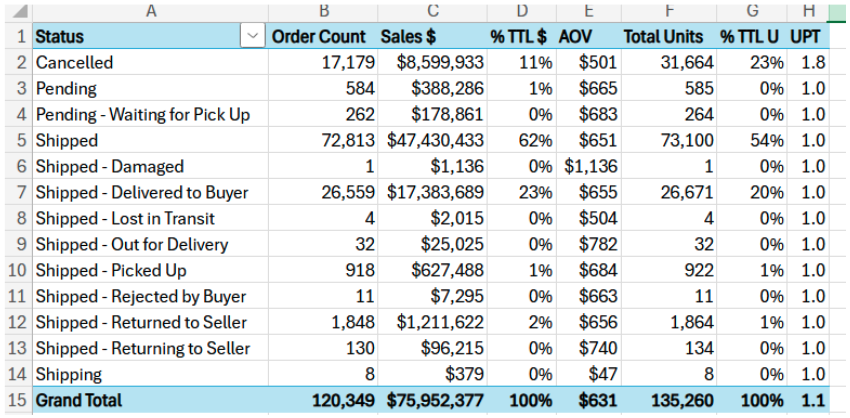Select the Pending status cell

[151, 88]
